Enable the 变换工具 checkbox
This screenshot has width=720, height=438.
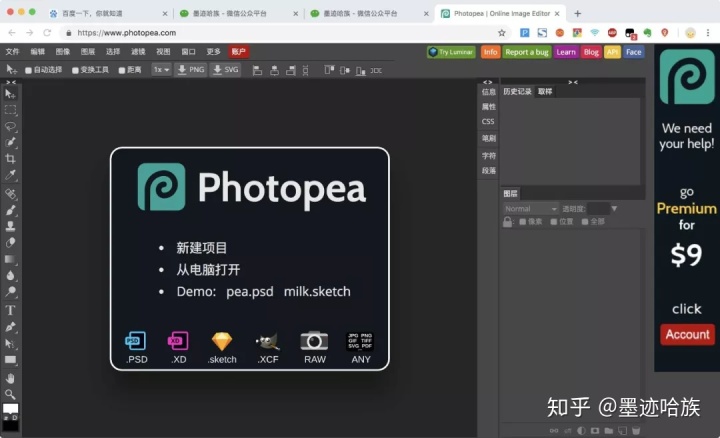click(75, 70)
